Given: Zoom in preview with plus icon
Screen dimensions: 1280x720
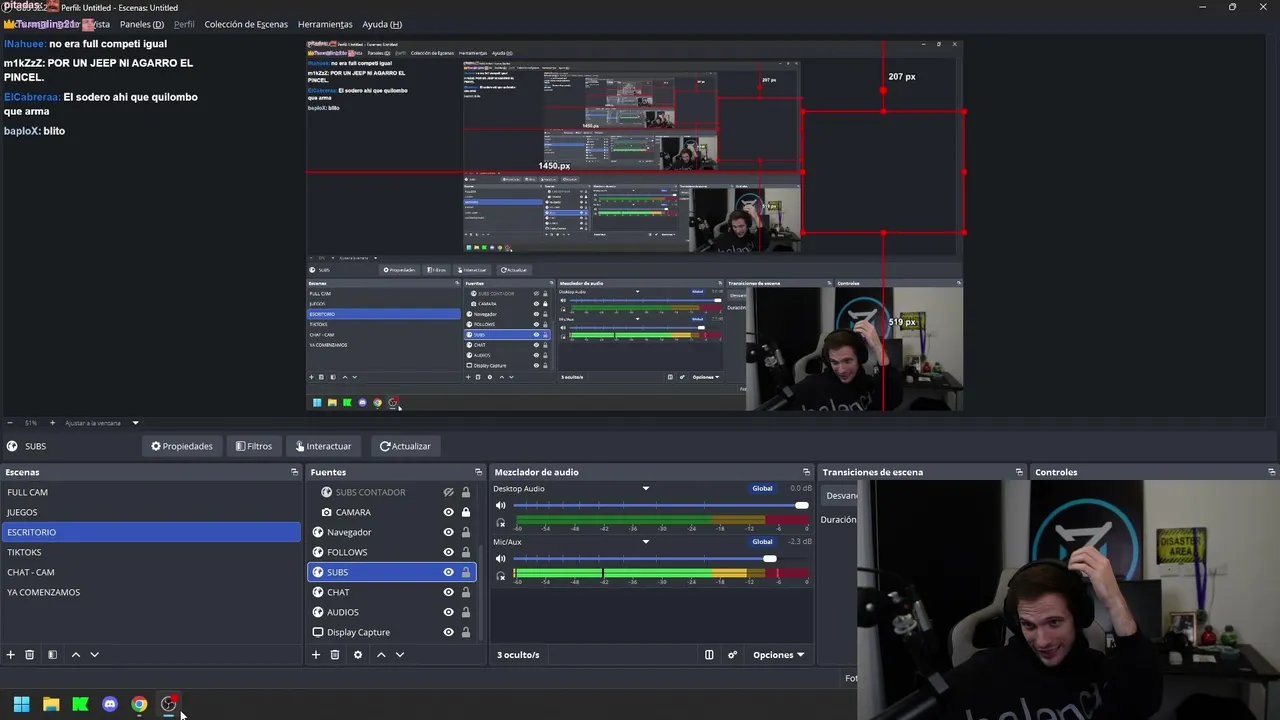Looking at the screenshot, I should pos(52,423).
